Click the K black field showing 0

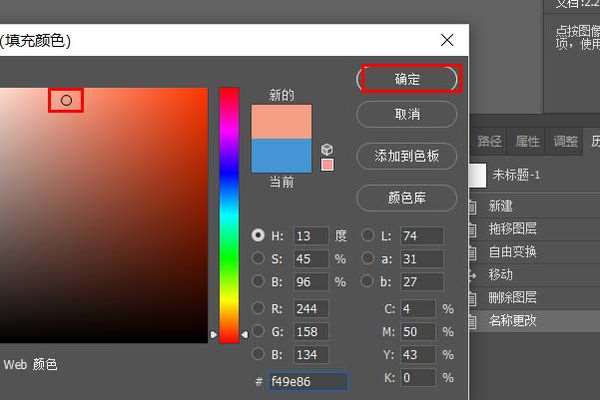418,378
